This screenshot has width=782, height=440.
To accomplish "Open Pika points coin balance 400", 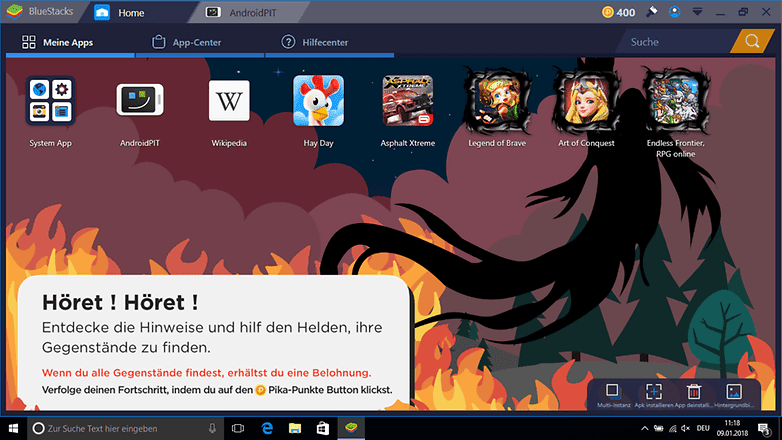I will coord(618,12).
